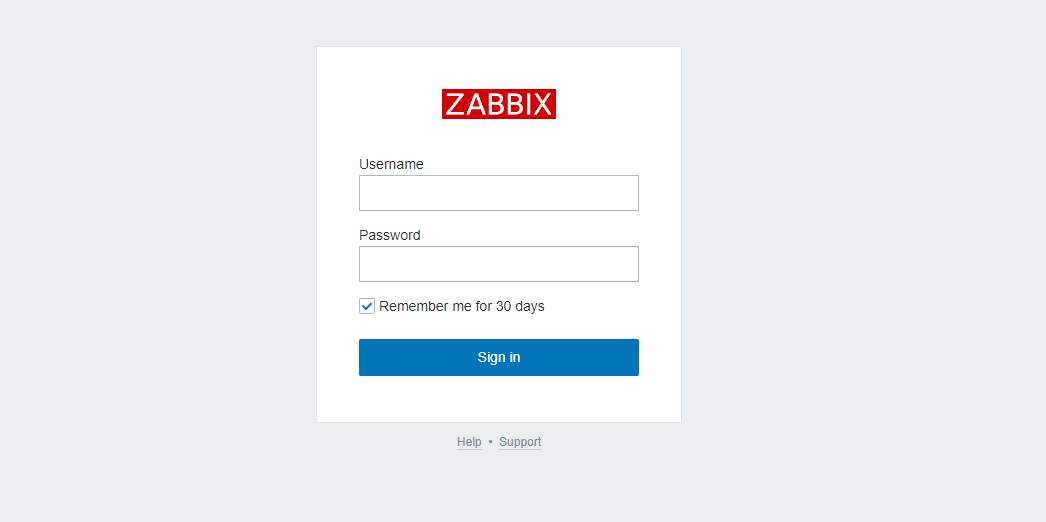Open the Help link below the form
The height and width of the screenshot is (522, 1046).
click(469, 442)
